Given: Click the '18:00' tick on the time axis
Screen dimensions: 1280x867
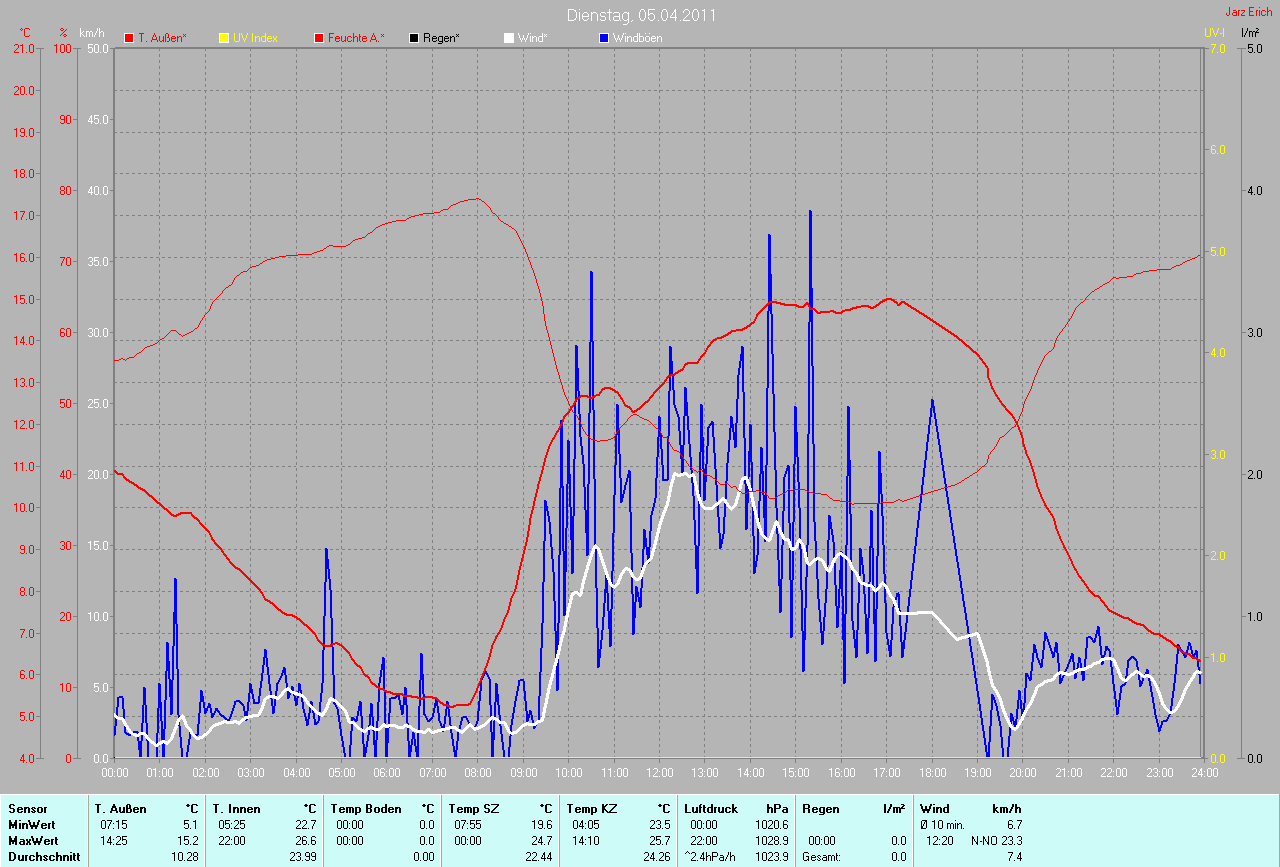Looking at the screenshot, I should point(932,773).
